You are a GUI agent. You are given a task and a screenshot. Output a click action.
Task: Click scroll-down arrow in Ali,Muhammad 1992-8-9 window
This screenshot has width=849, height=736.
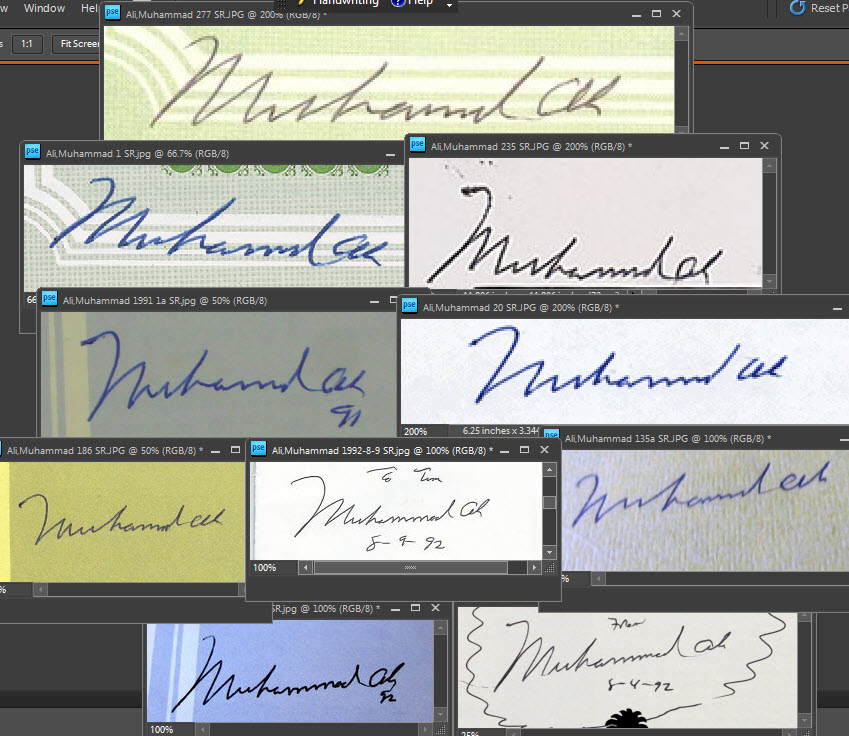tap(550, 552)
